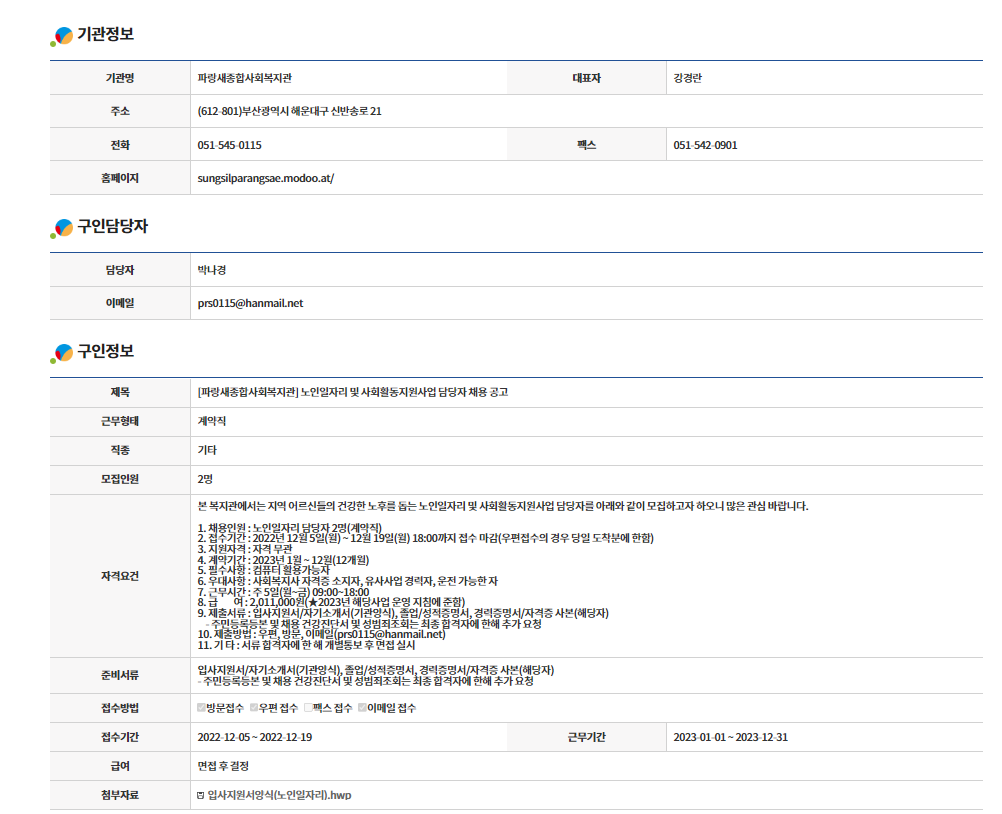Click the line starting with 4. 계약기간
Viewport: 1002px width, 814px height.
(283, 560)
